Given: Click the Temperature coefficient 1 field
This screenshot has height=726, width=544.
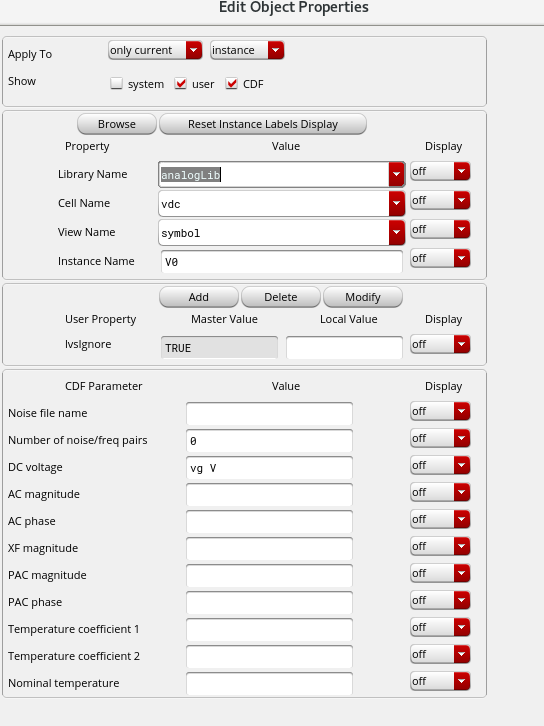Looking at the screenshot, I should [x=269, y=630].
